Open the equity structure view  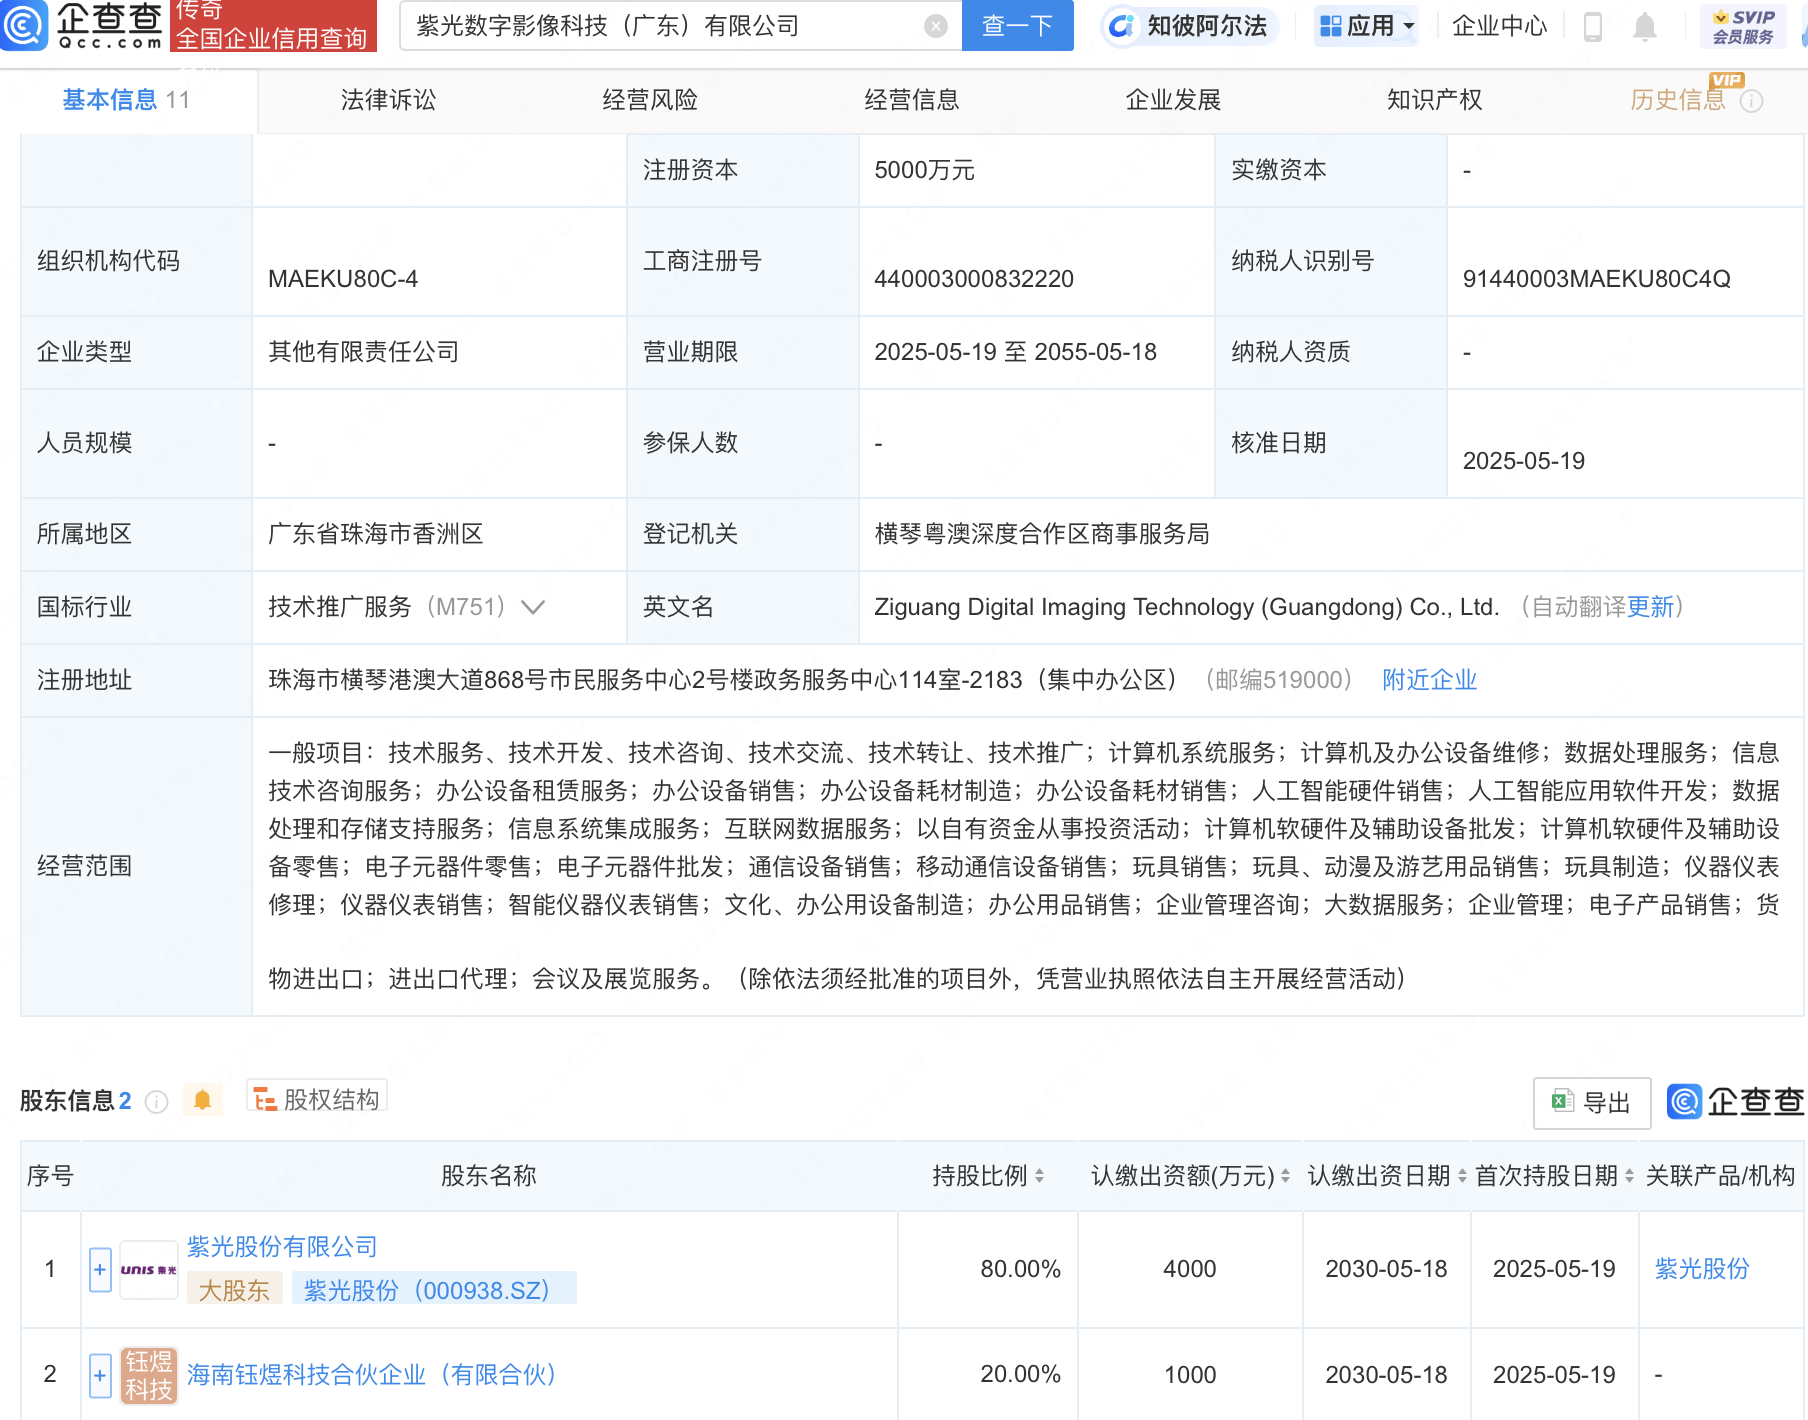tap(317, 1099)
